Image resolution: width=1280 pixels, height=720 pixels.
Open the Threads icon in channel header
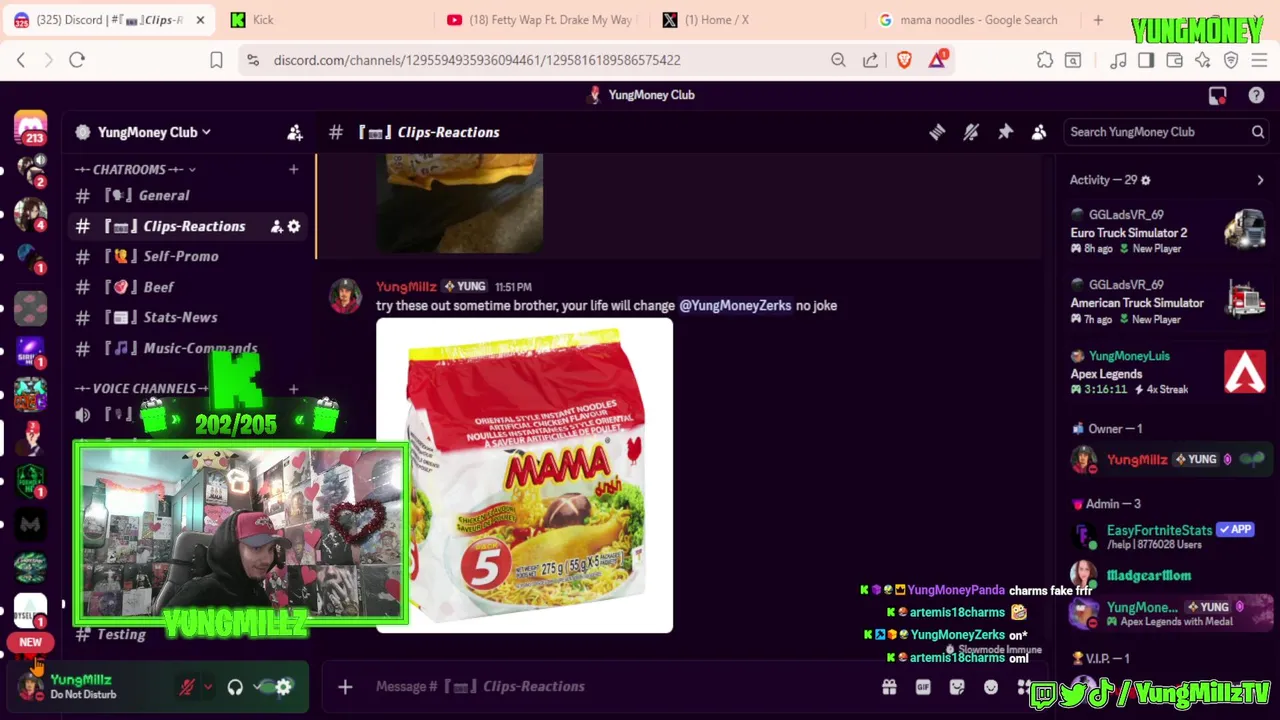[937, 132]
